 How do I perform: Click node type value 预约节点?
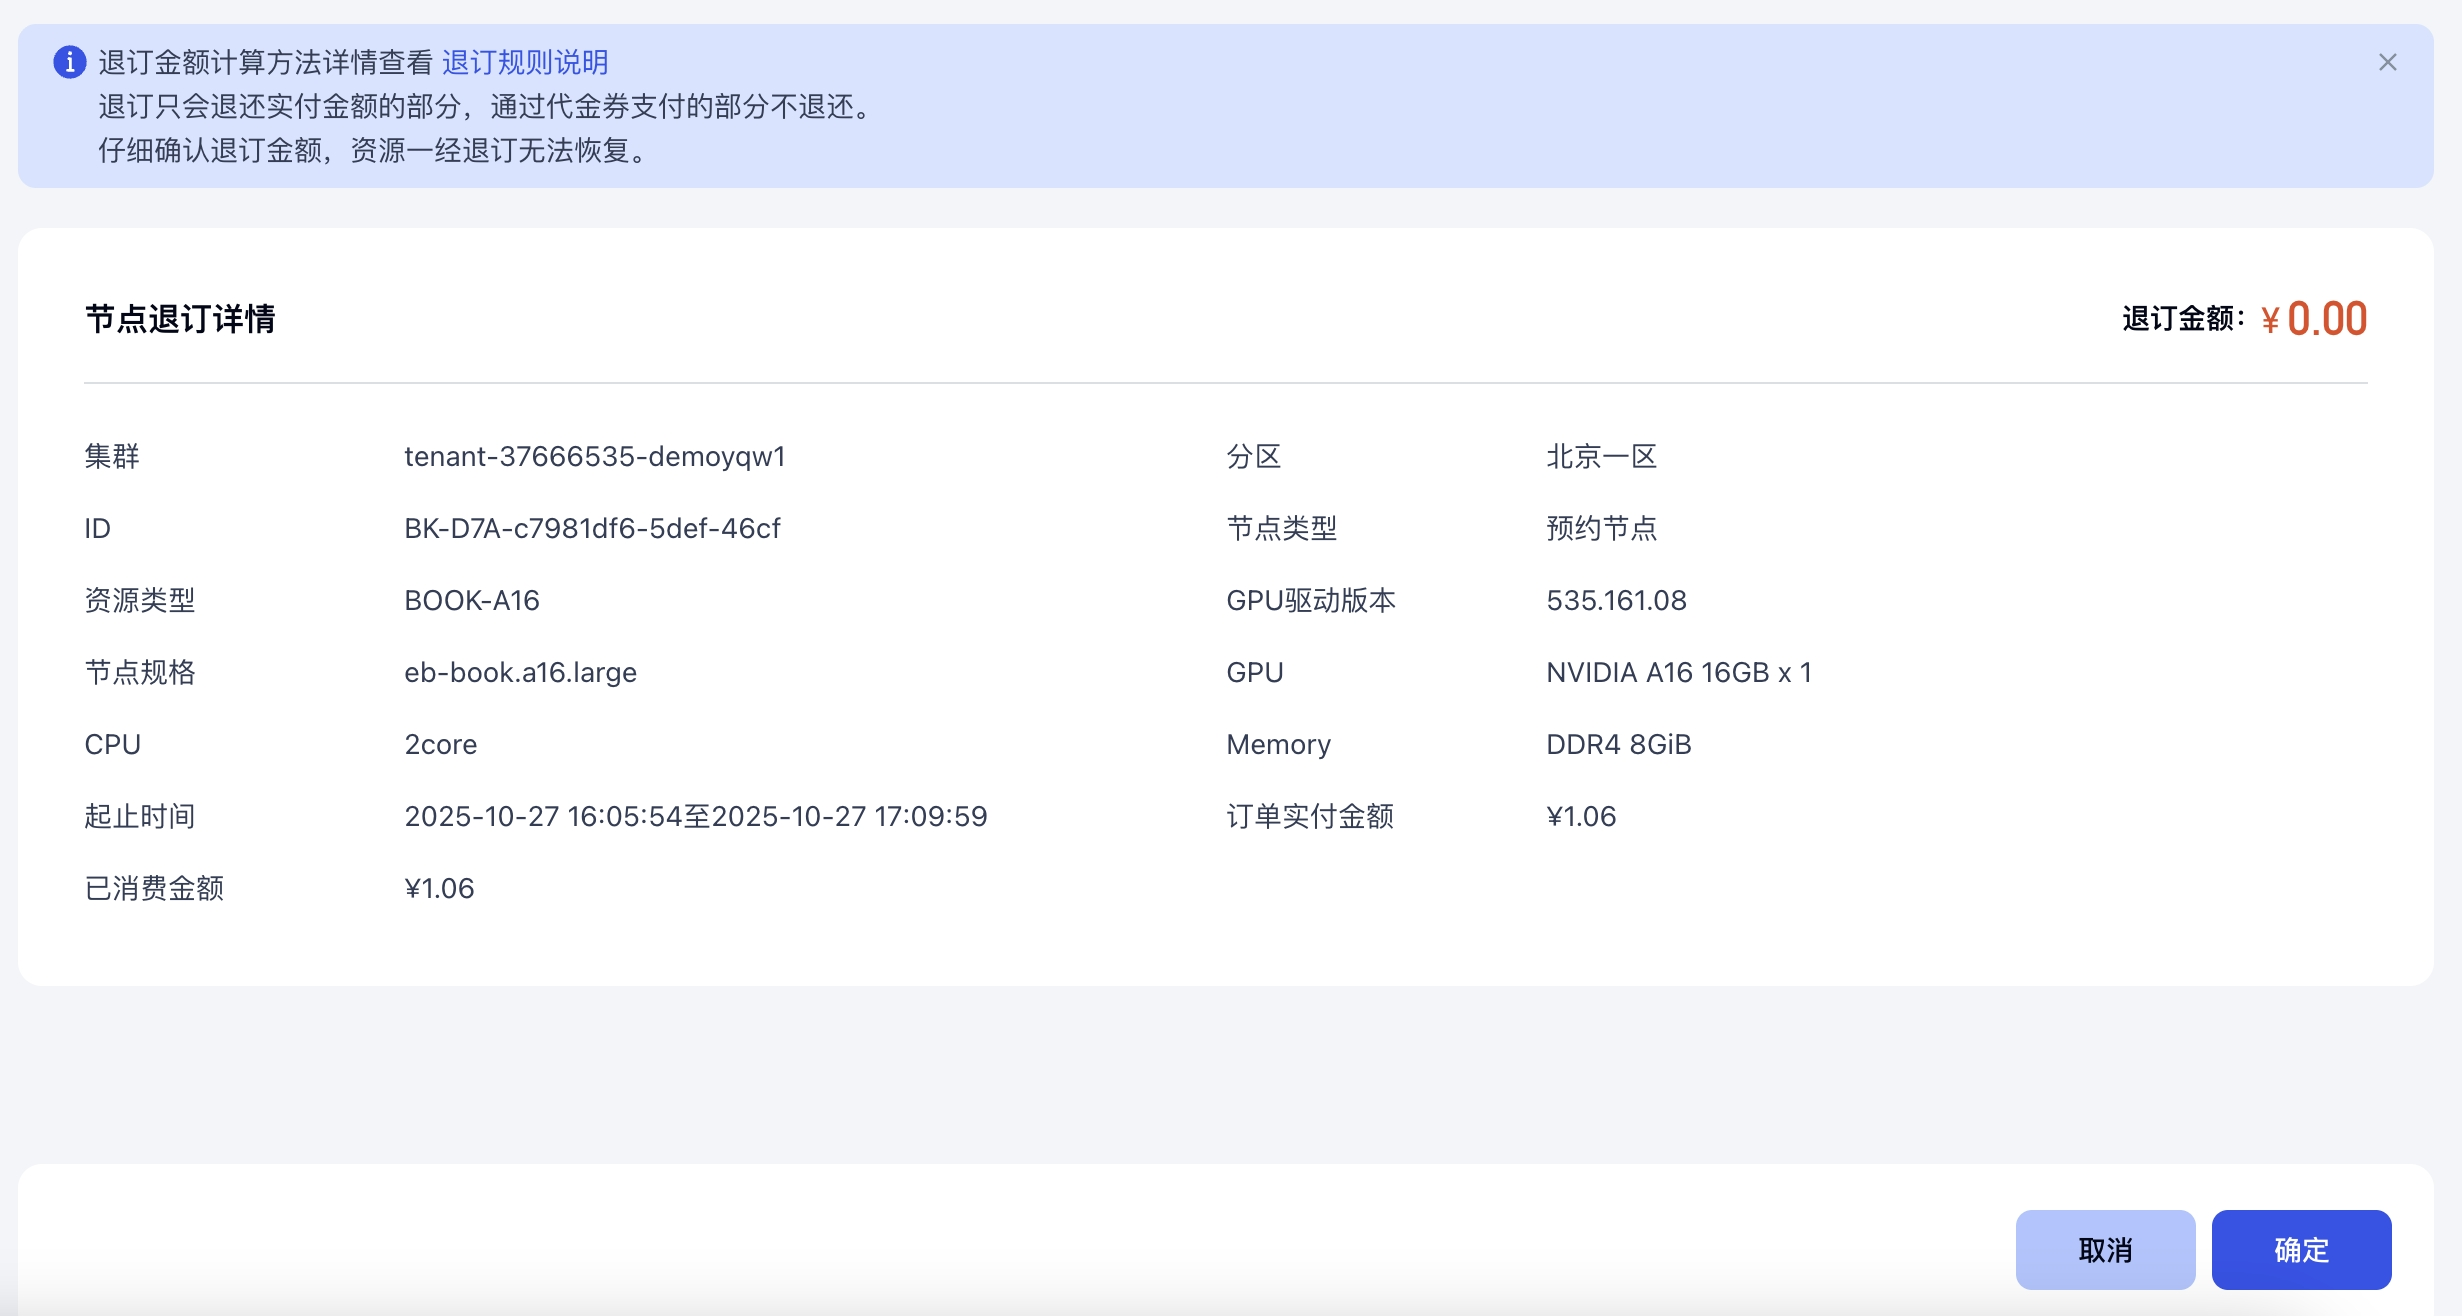click(x=1601, y=529)
